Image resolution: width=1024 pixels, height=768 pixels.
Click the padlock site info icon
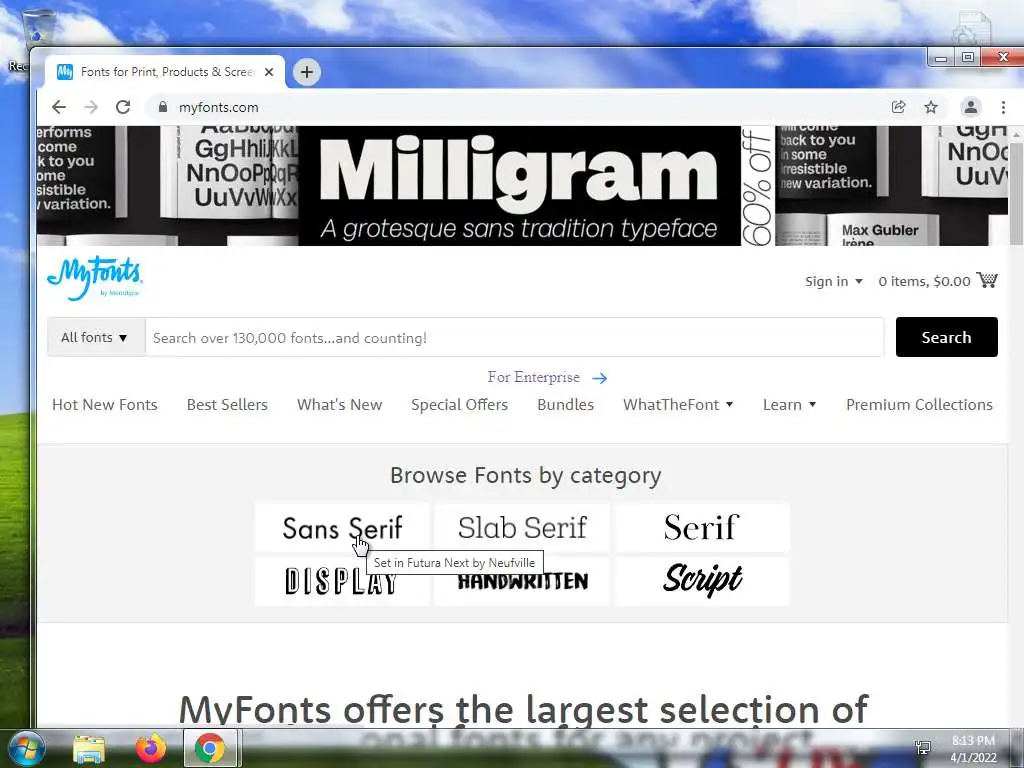pyautogui.click(x=163, y=107)
